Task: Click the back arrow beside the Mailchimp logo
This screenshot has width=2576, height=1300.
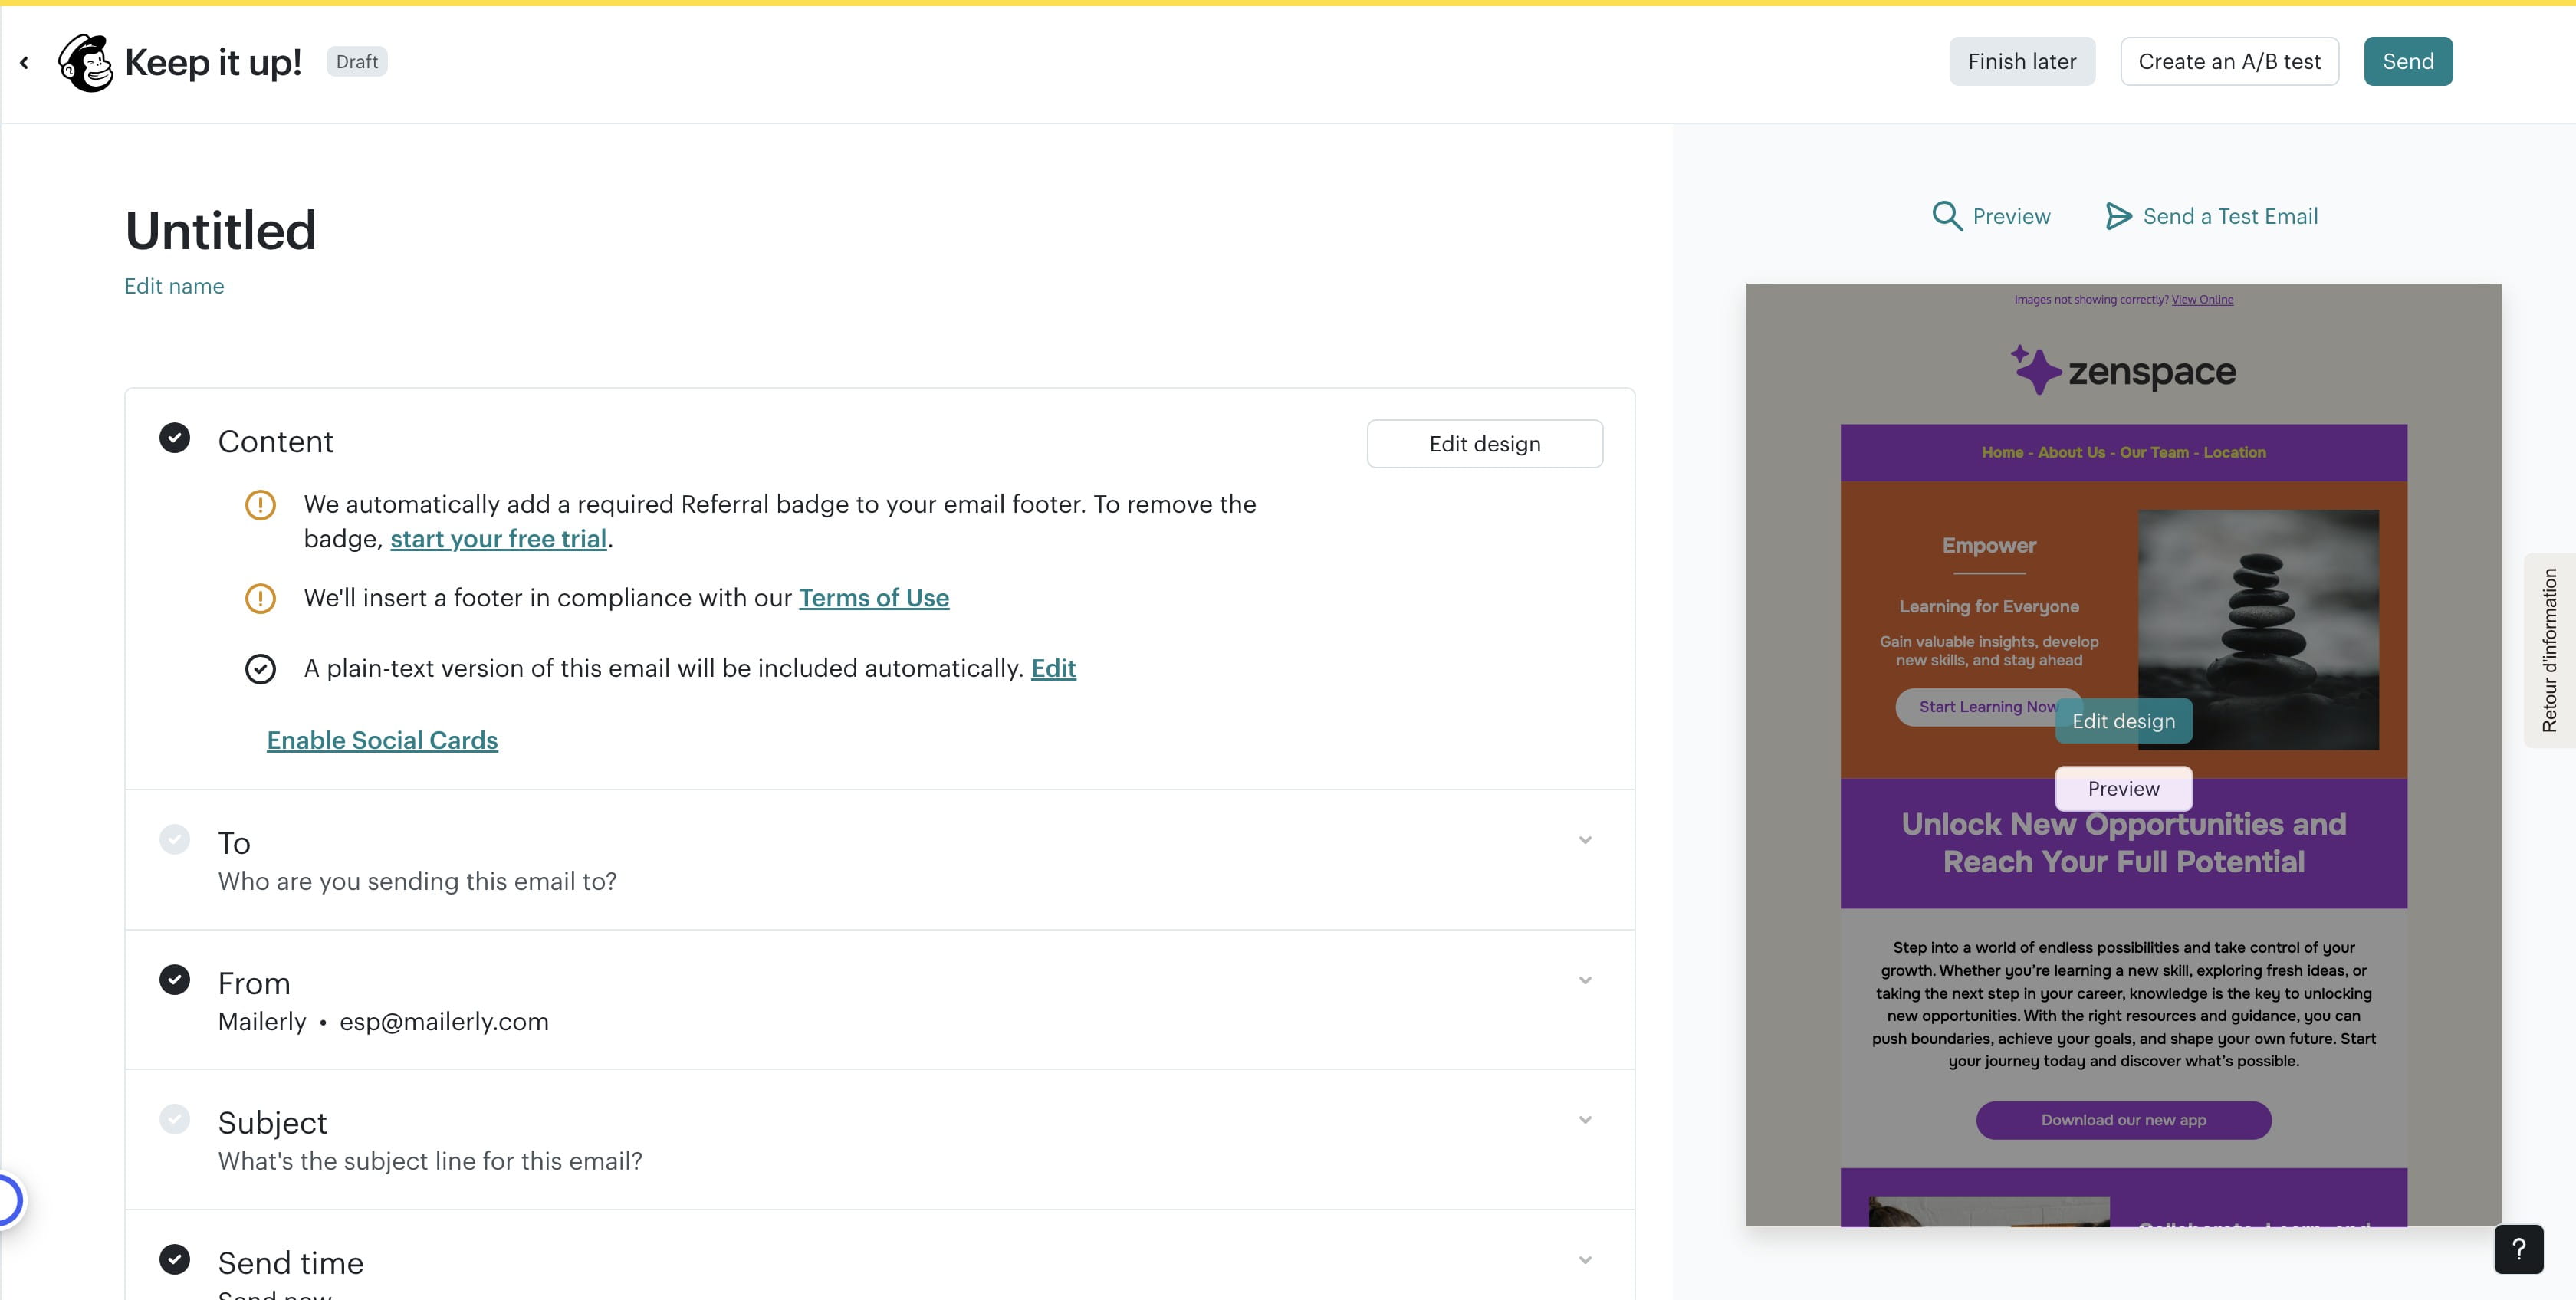Action: [24, 63]
